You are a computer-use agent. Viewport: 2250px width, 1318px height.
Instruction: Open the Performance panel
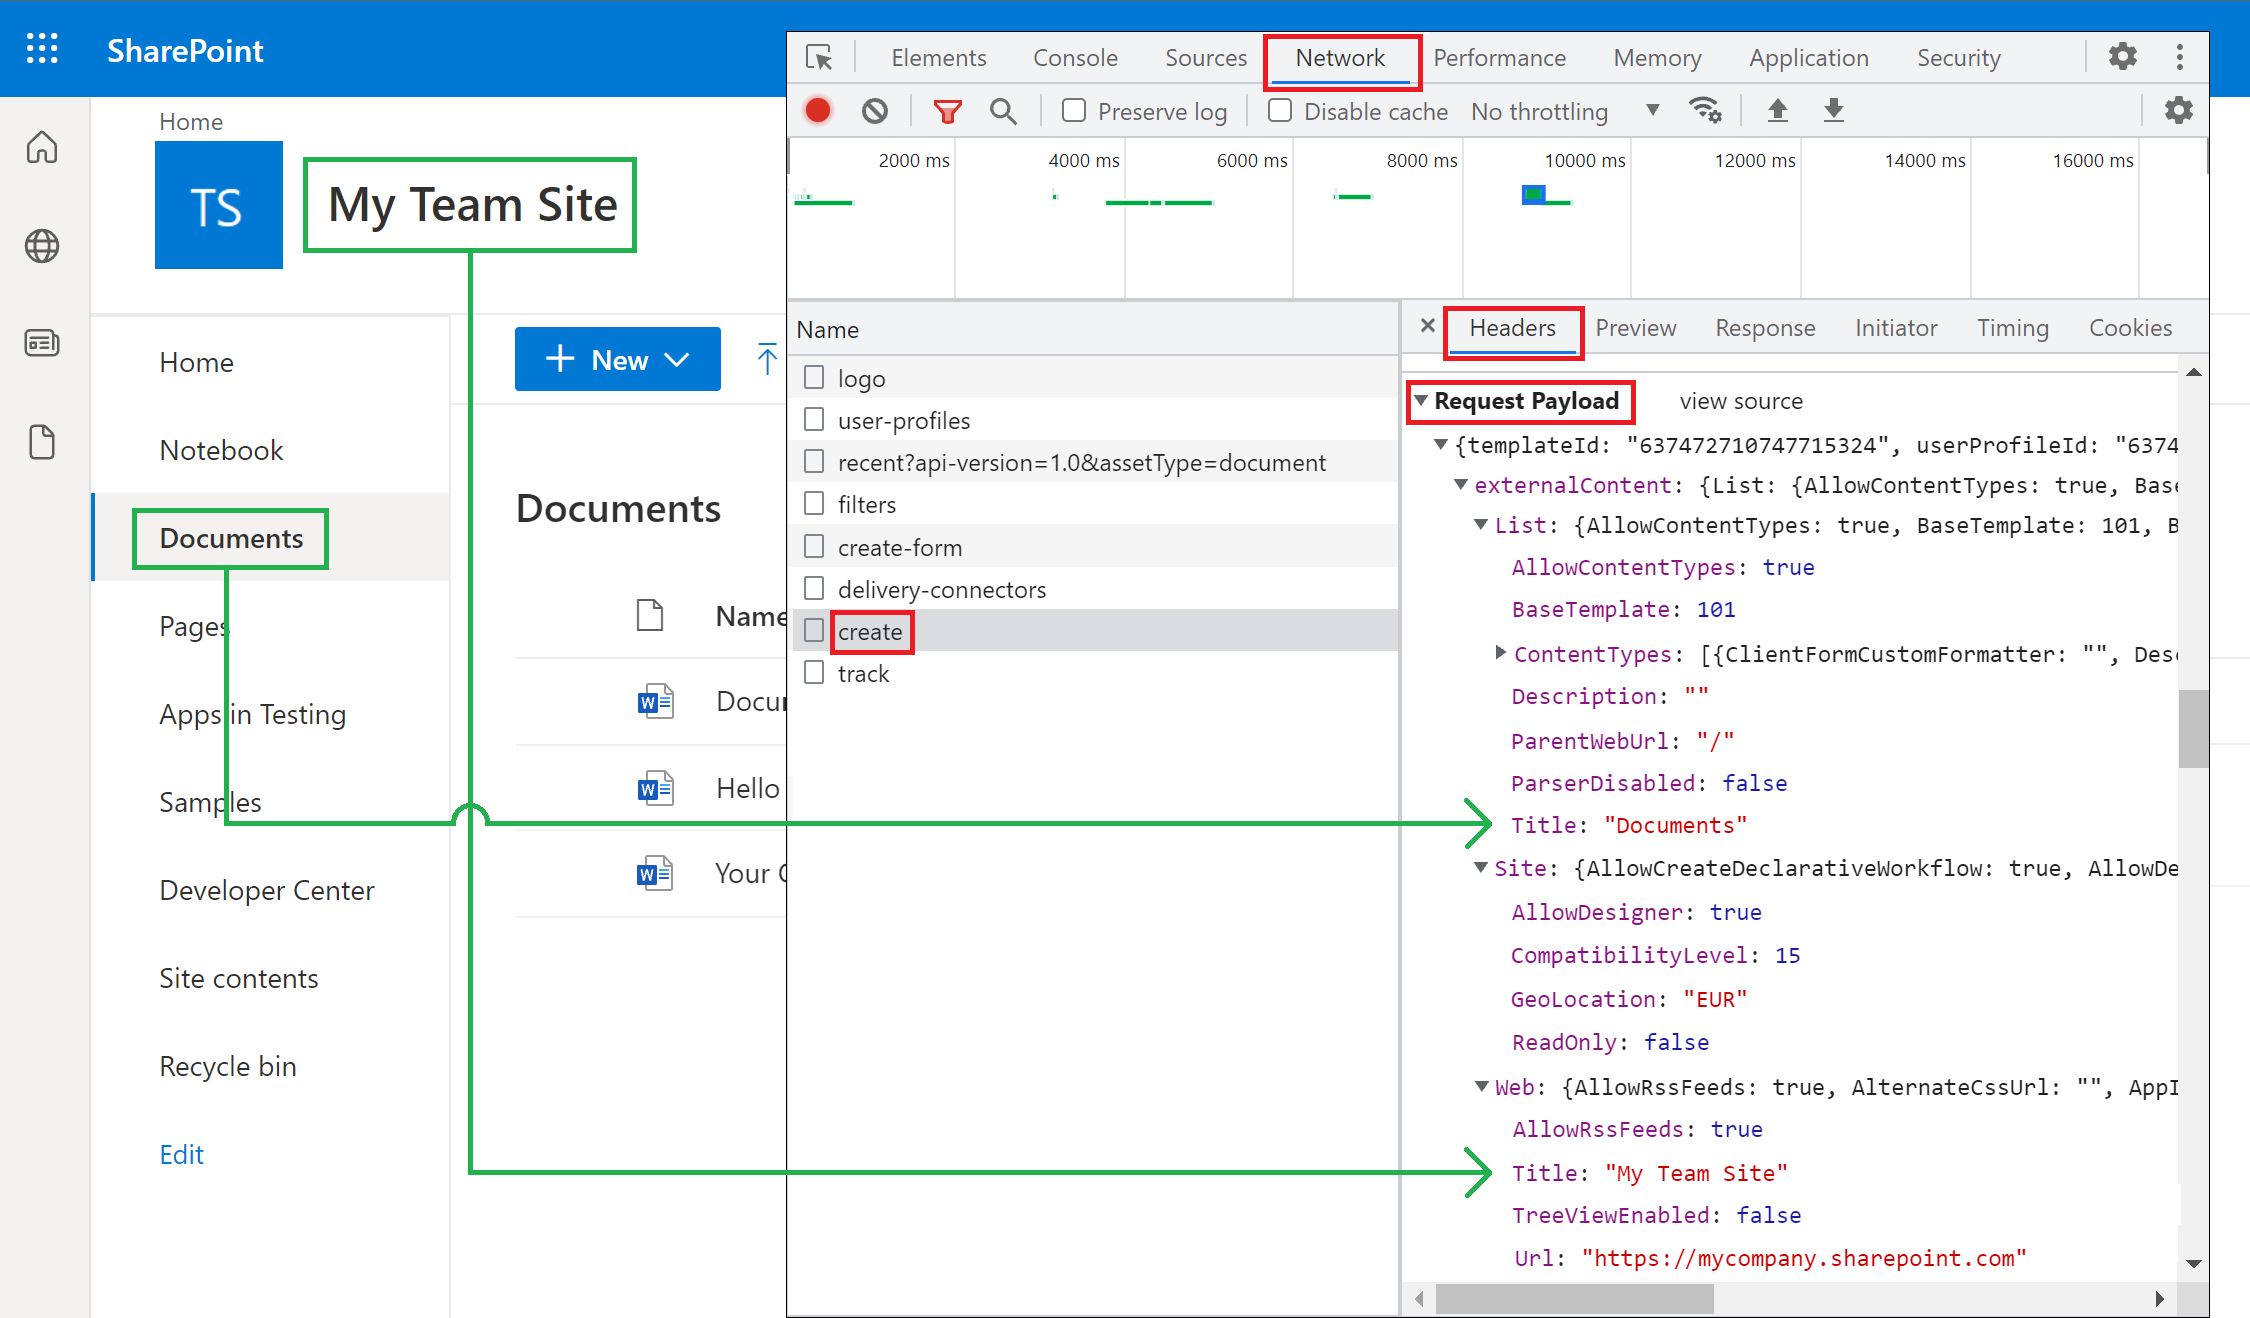[1499, 57]
